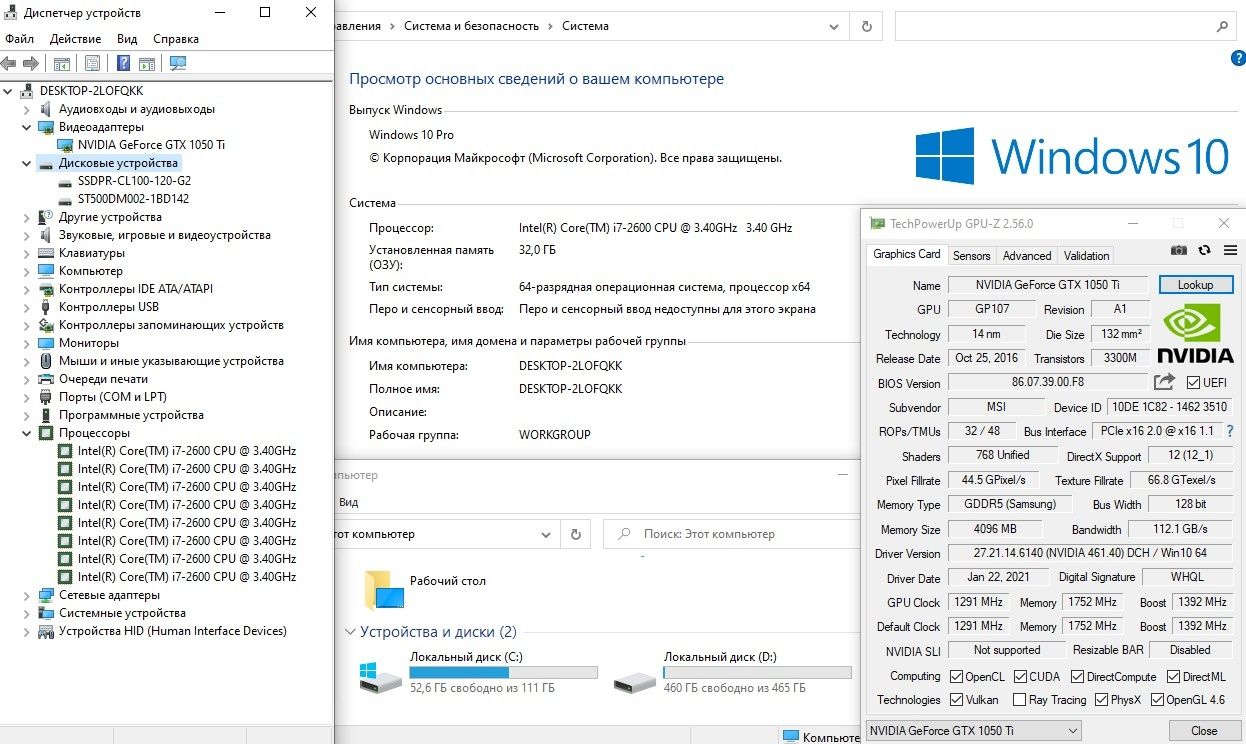Select the Локальный диск (C:) drive icon
This screenshot has height=744, width=1246.
pyautogui.click(x=380, y=677)
